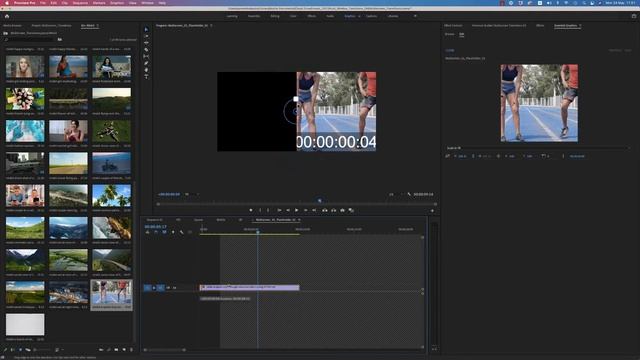Open timeline display settings wrench
The height and width of the screenshot is (360, 640).
[182, 232]
